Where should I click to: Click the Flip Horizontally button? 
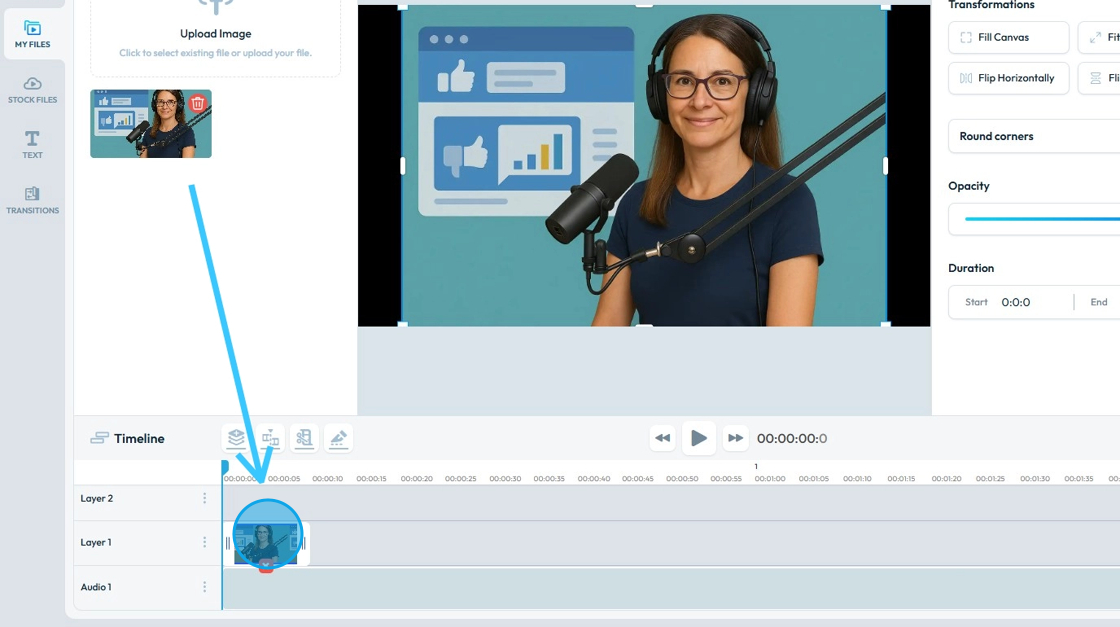1009,78
